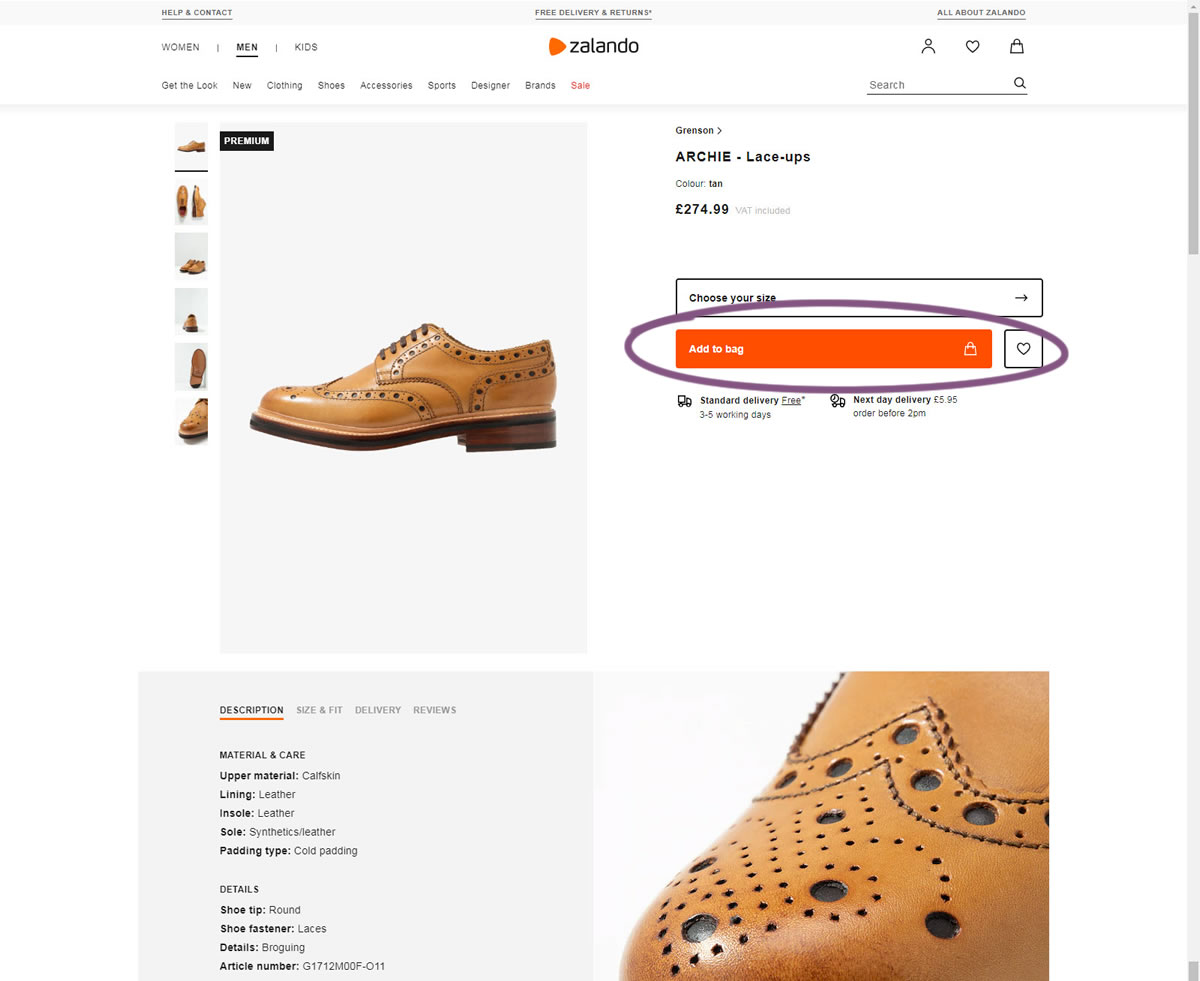Open Help & Contact link

[196, 13]
